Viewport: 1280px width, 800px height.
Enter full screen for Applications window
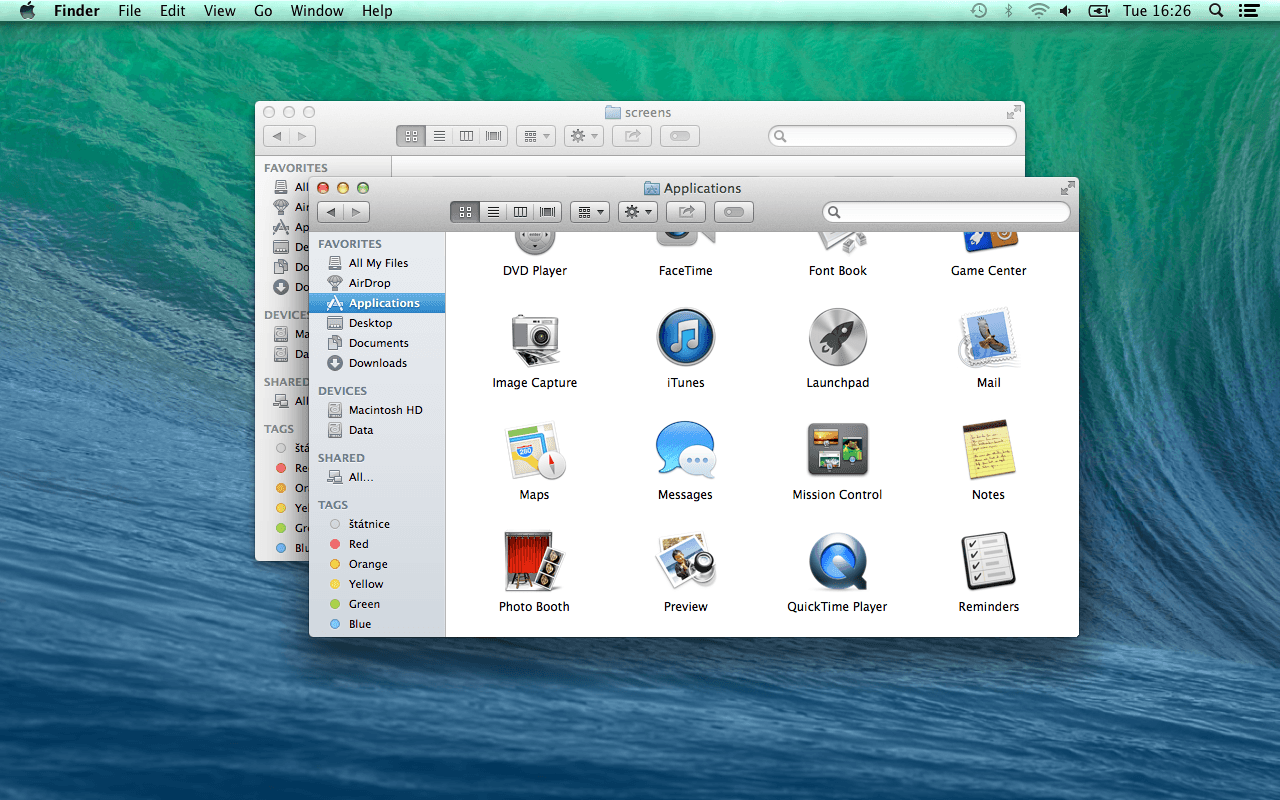click(1068, 188)
